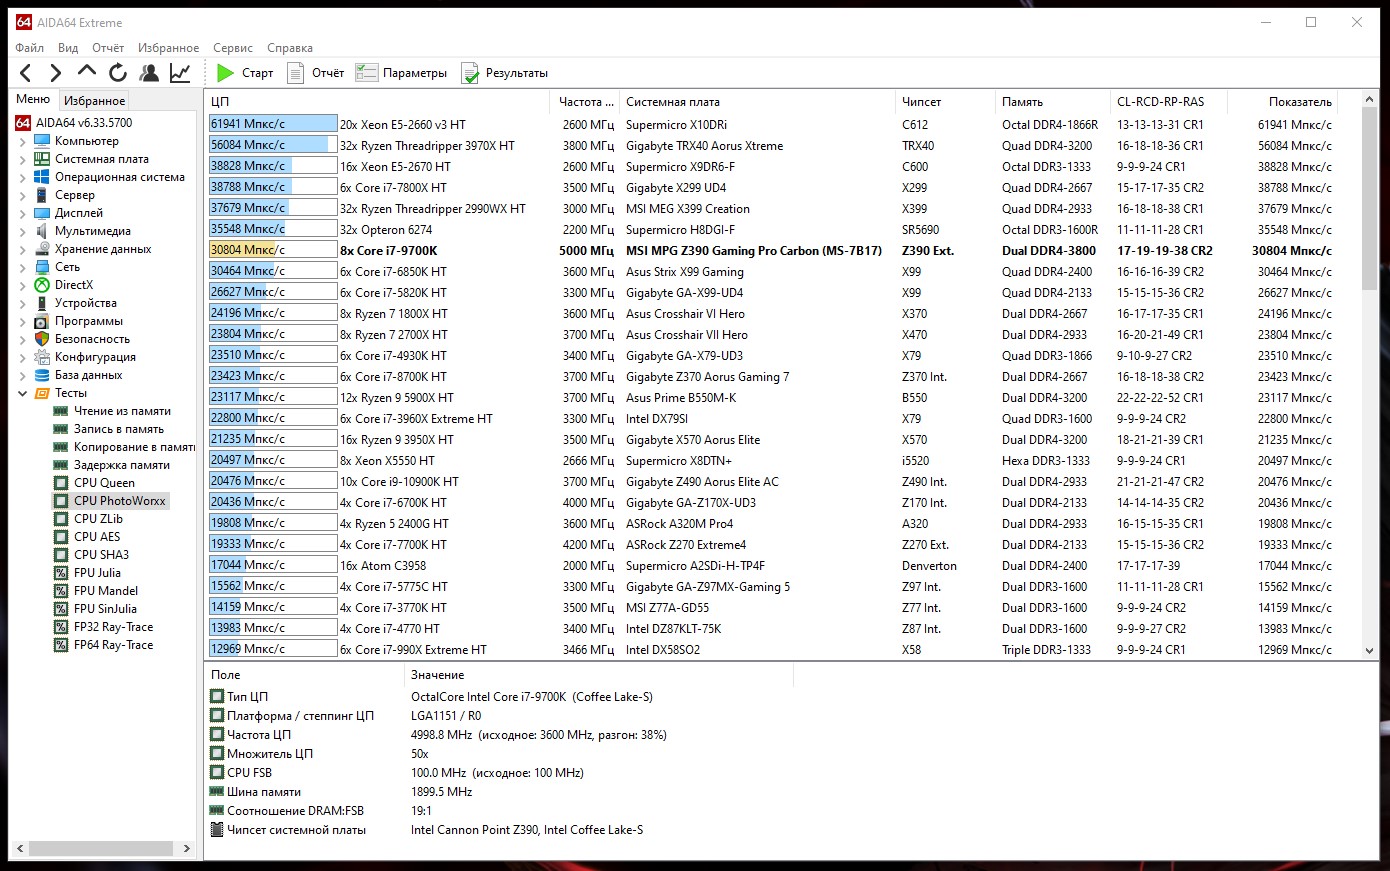Select the CPU AES test
The image size is (1390, 871).
(97, 537)
